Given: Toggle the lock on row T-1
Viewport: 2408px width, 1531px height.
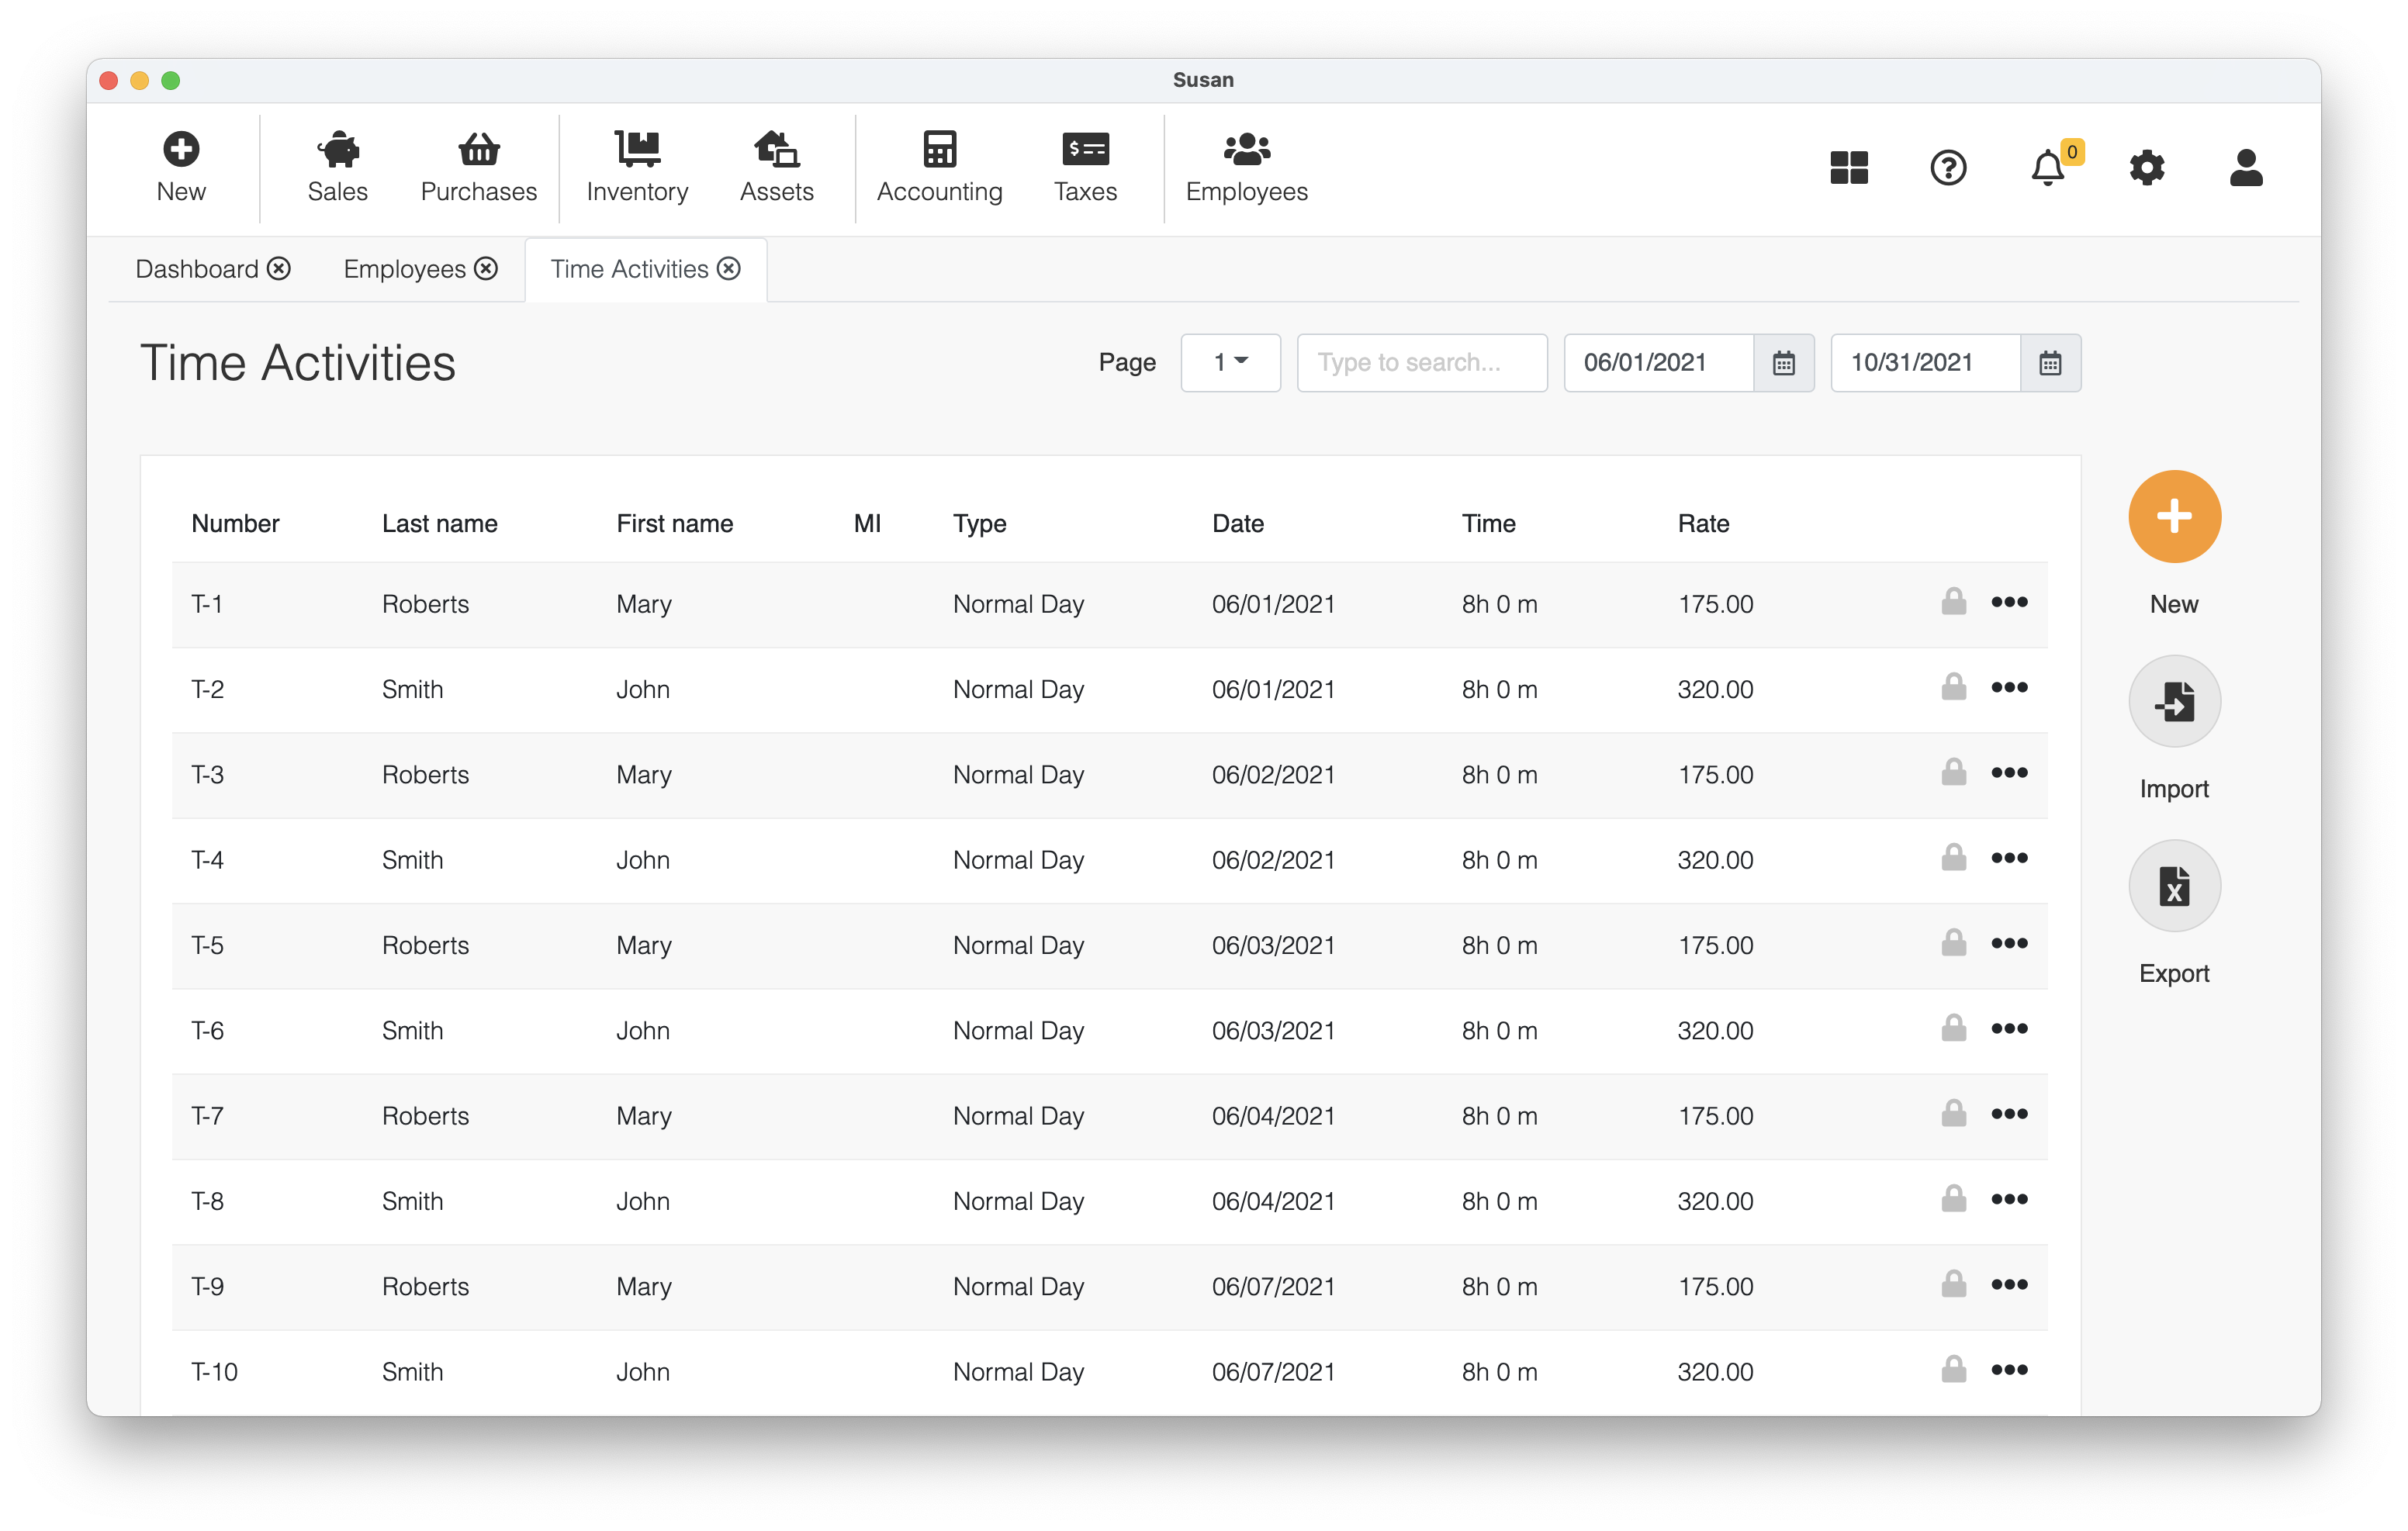Looking at the screenshot, I should [1953, 602].
